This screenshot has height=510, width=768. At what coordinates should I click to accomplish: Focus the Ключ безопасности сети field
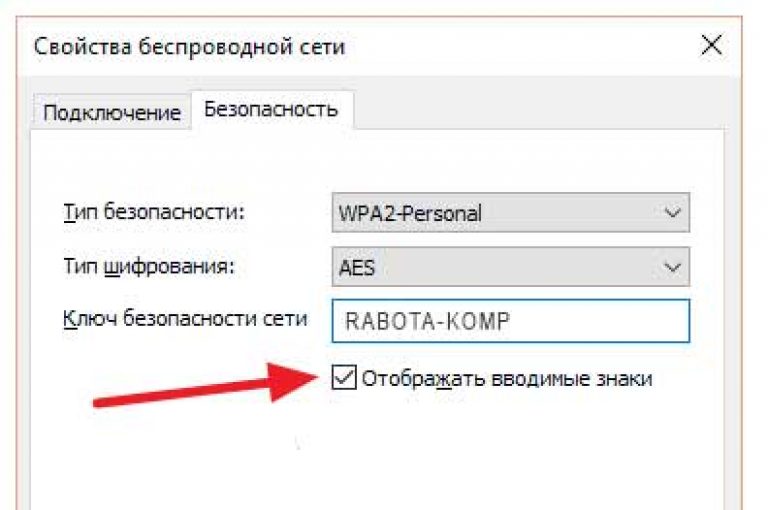pyautogui.click(x=510, y=321)
